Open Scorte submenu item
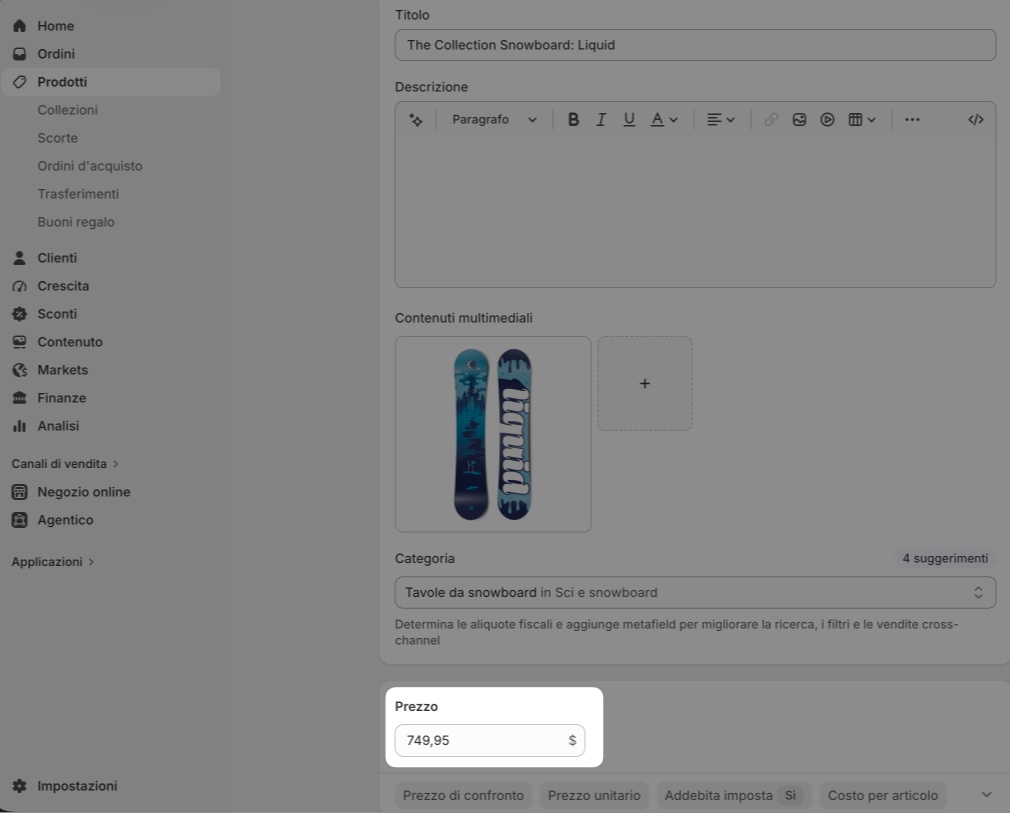The image size is (1010, 813). click(x=57, y=138)
